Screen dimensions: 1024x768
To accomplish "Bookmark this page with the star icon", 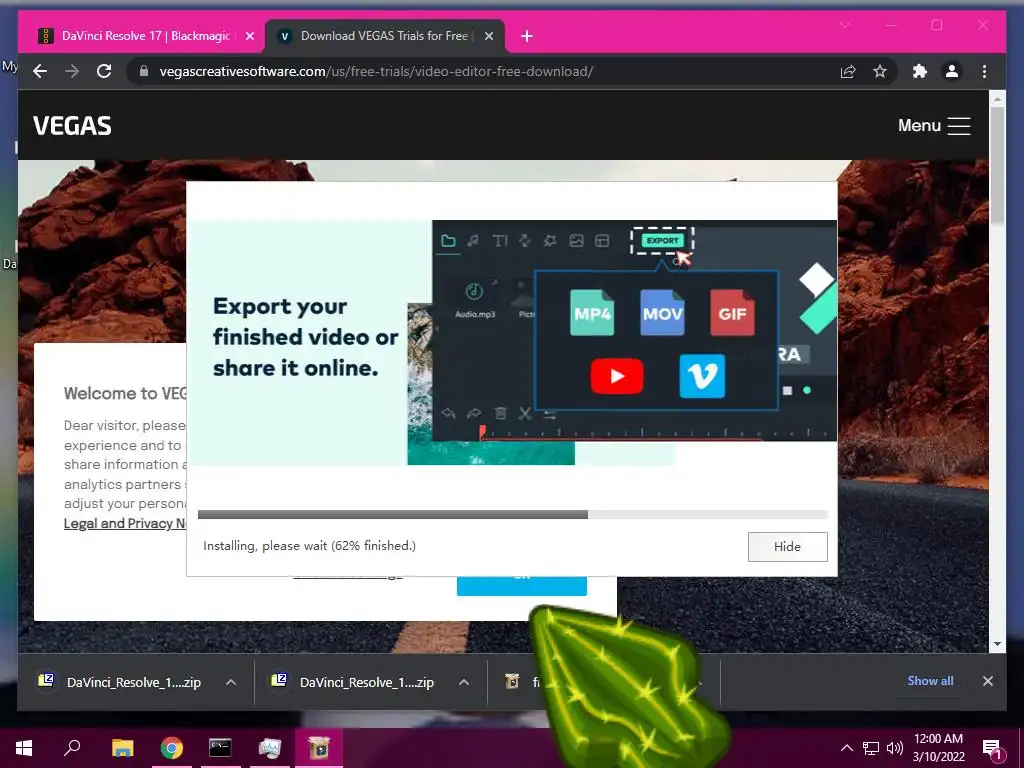I will 880,71.
